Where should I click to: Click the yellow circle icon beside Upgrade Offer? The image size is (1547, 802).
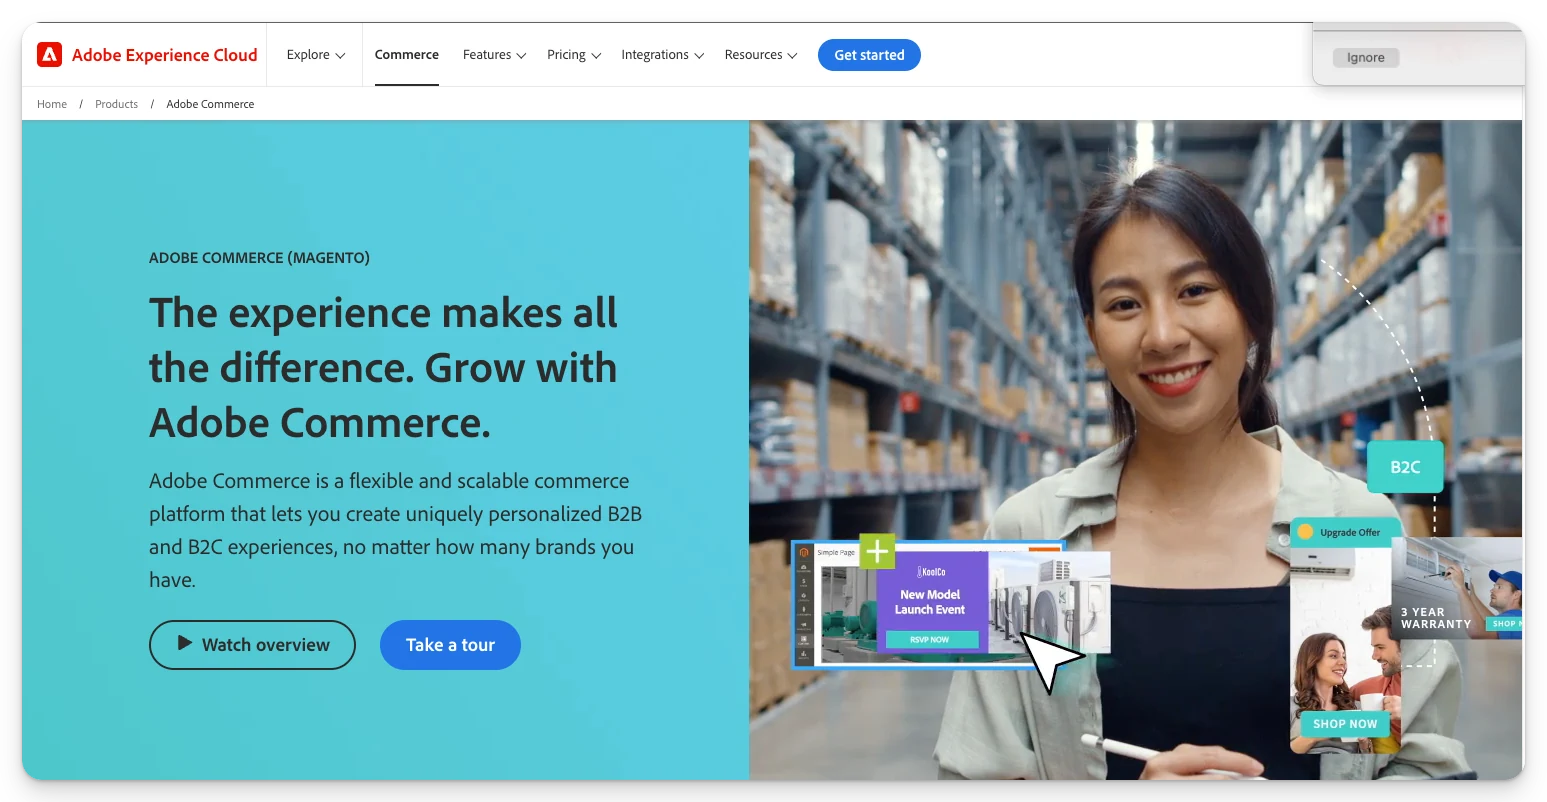pos(1305,532)
